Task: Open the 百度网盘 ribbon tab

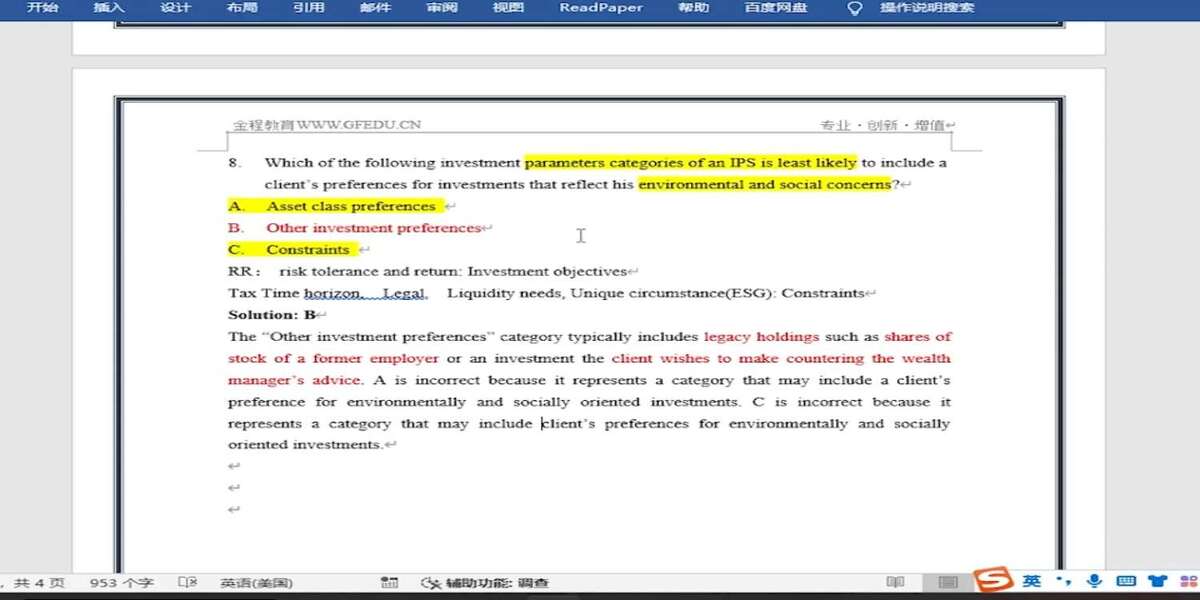Action: 776,8
